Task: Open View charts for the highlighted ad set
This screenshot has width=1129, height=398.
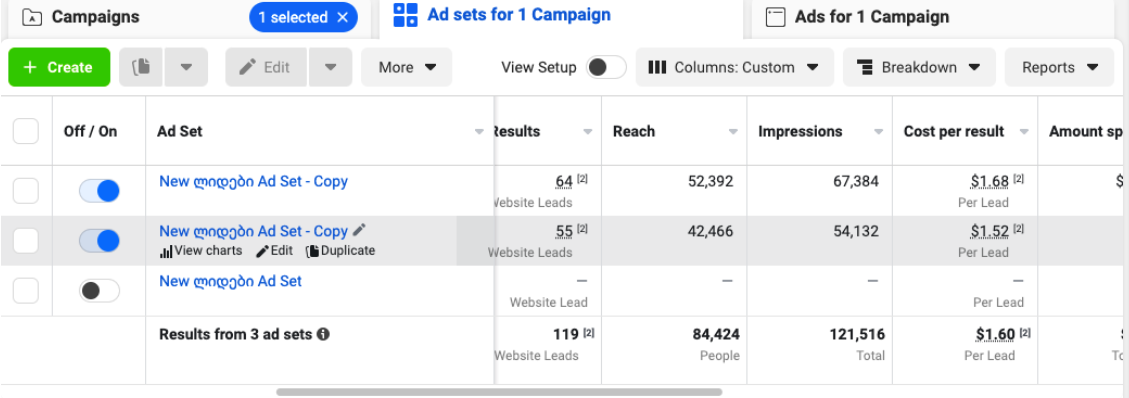Action: click(x=201, y=250)
